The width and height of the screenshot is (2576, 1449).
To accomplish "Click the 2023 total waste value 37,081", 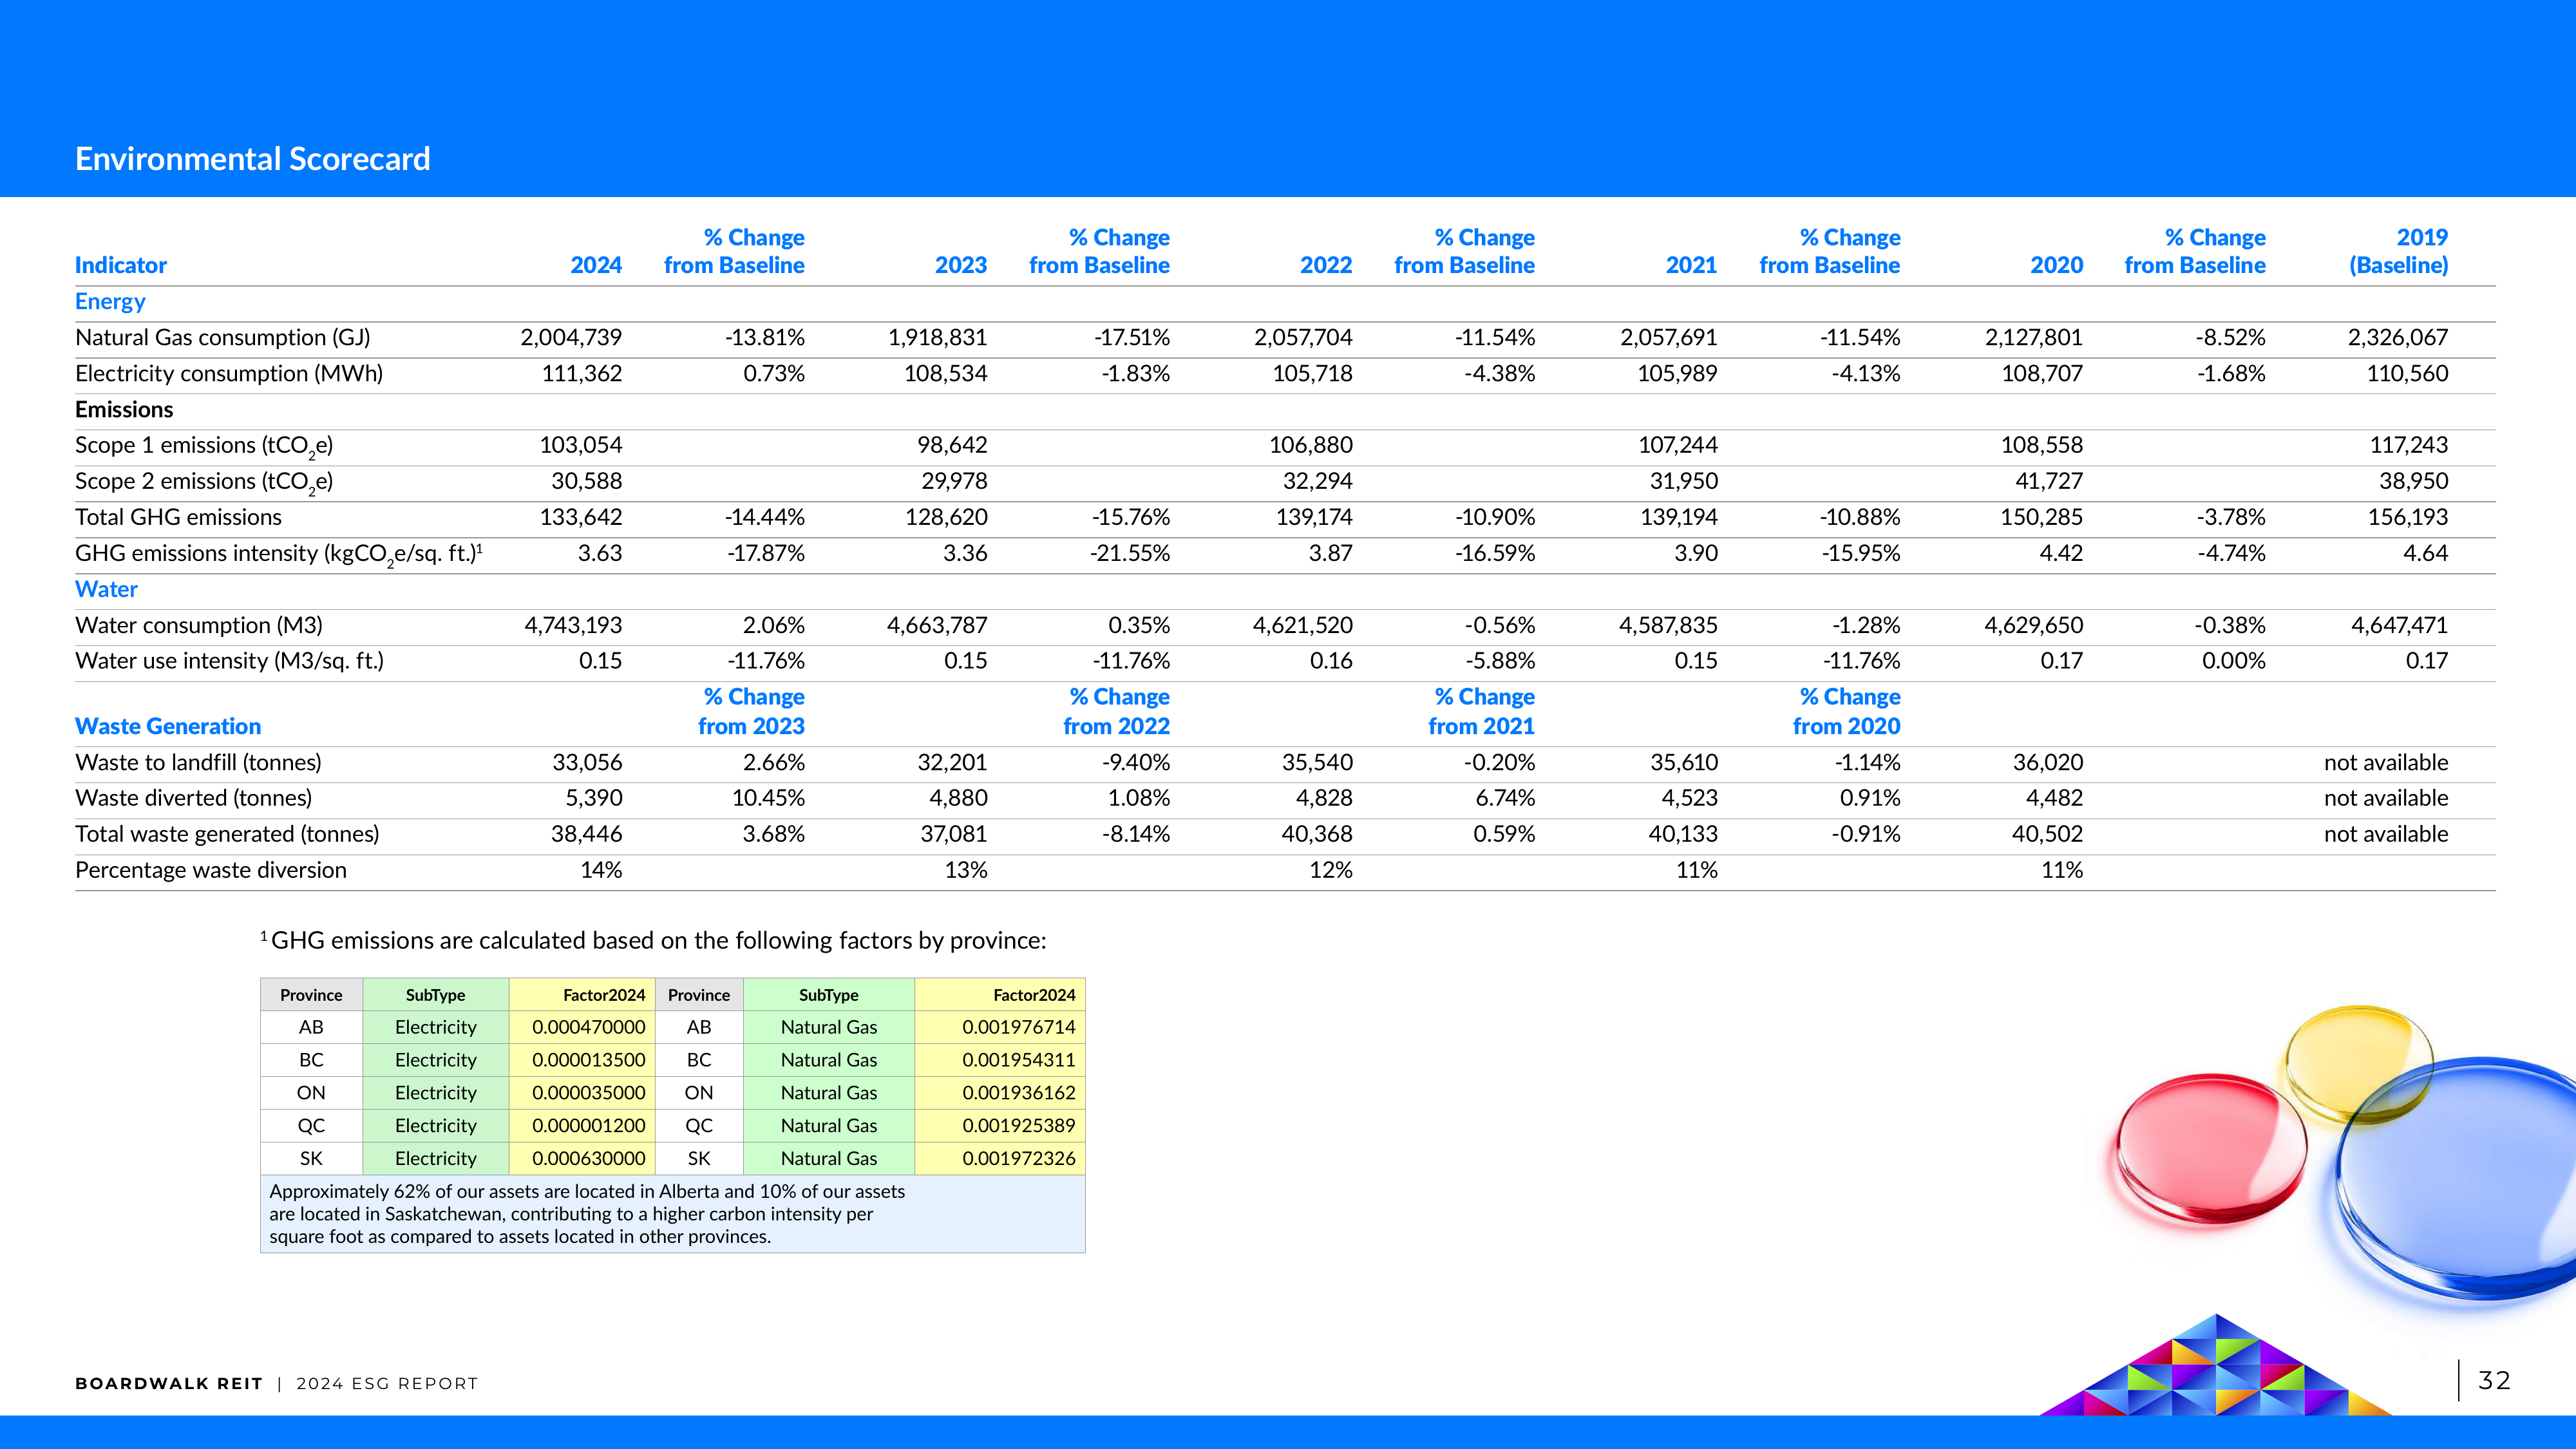I will [953, 834].
